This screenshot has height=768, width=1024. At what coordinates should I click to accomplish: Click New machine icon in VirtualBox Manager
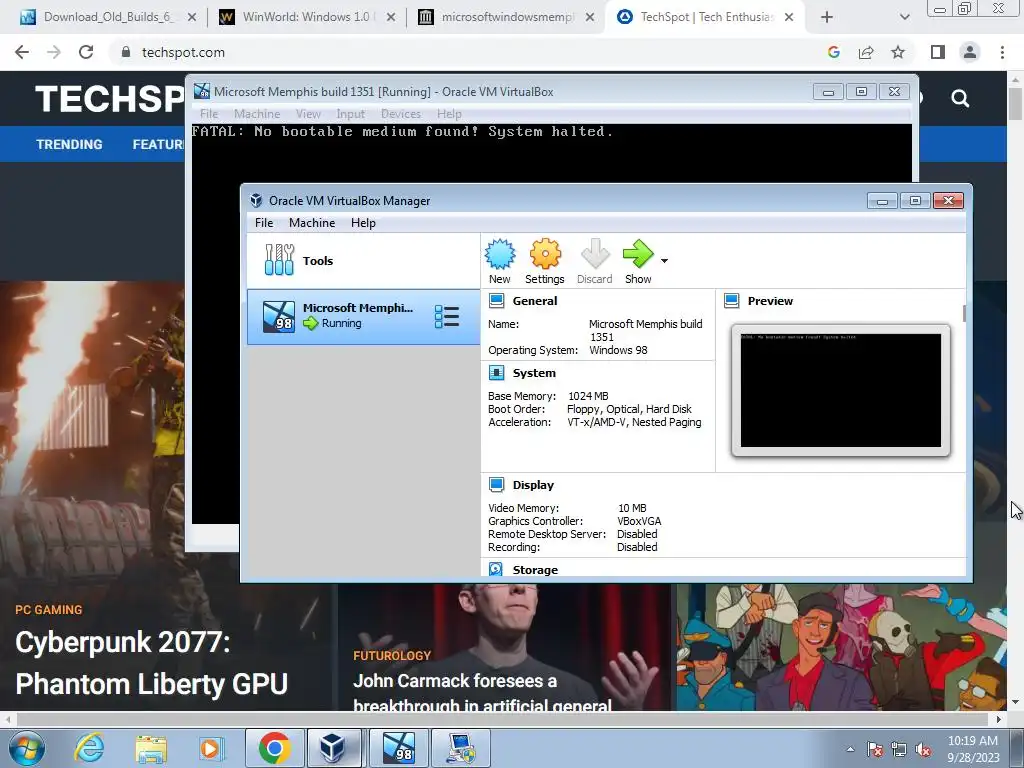(500, 261)
